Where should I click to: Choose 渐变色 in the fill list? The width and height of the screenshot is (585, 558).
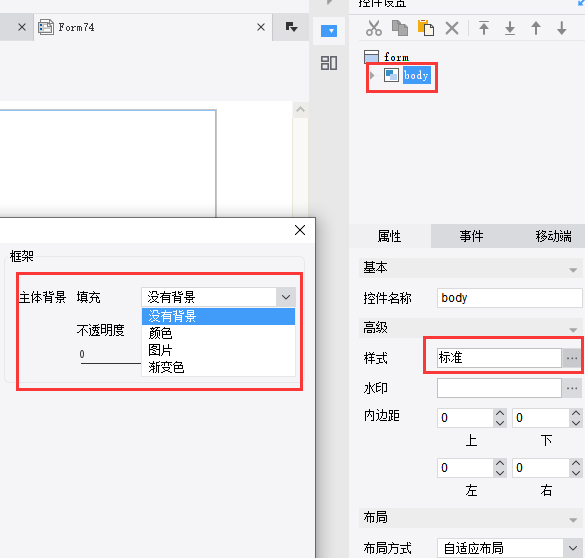tap(218, 367)
